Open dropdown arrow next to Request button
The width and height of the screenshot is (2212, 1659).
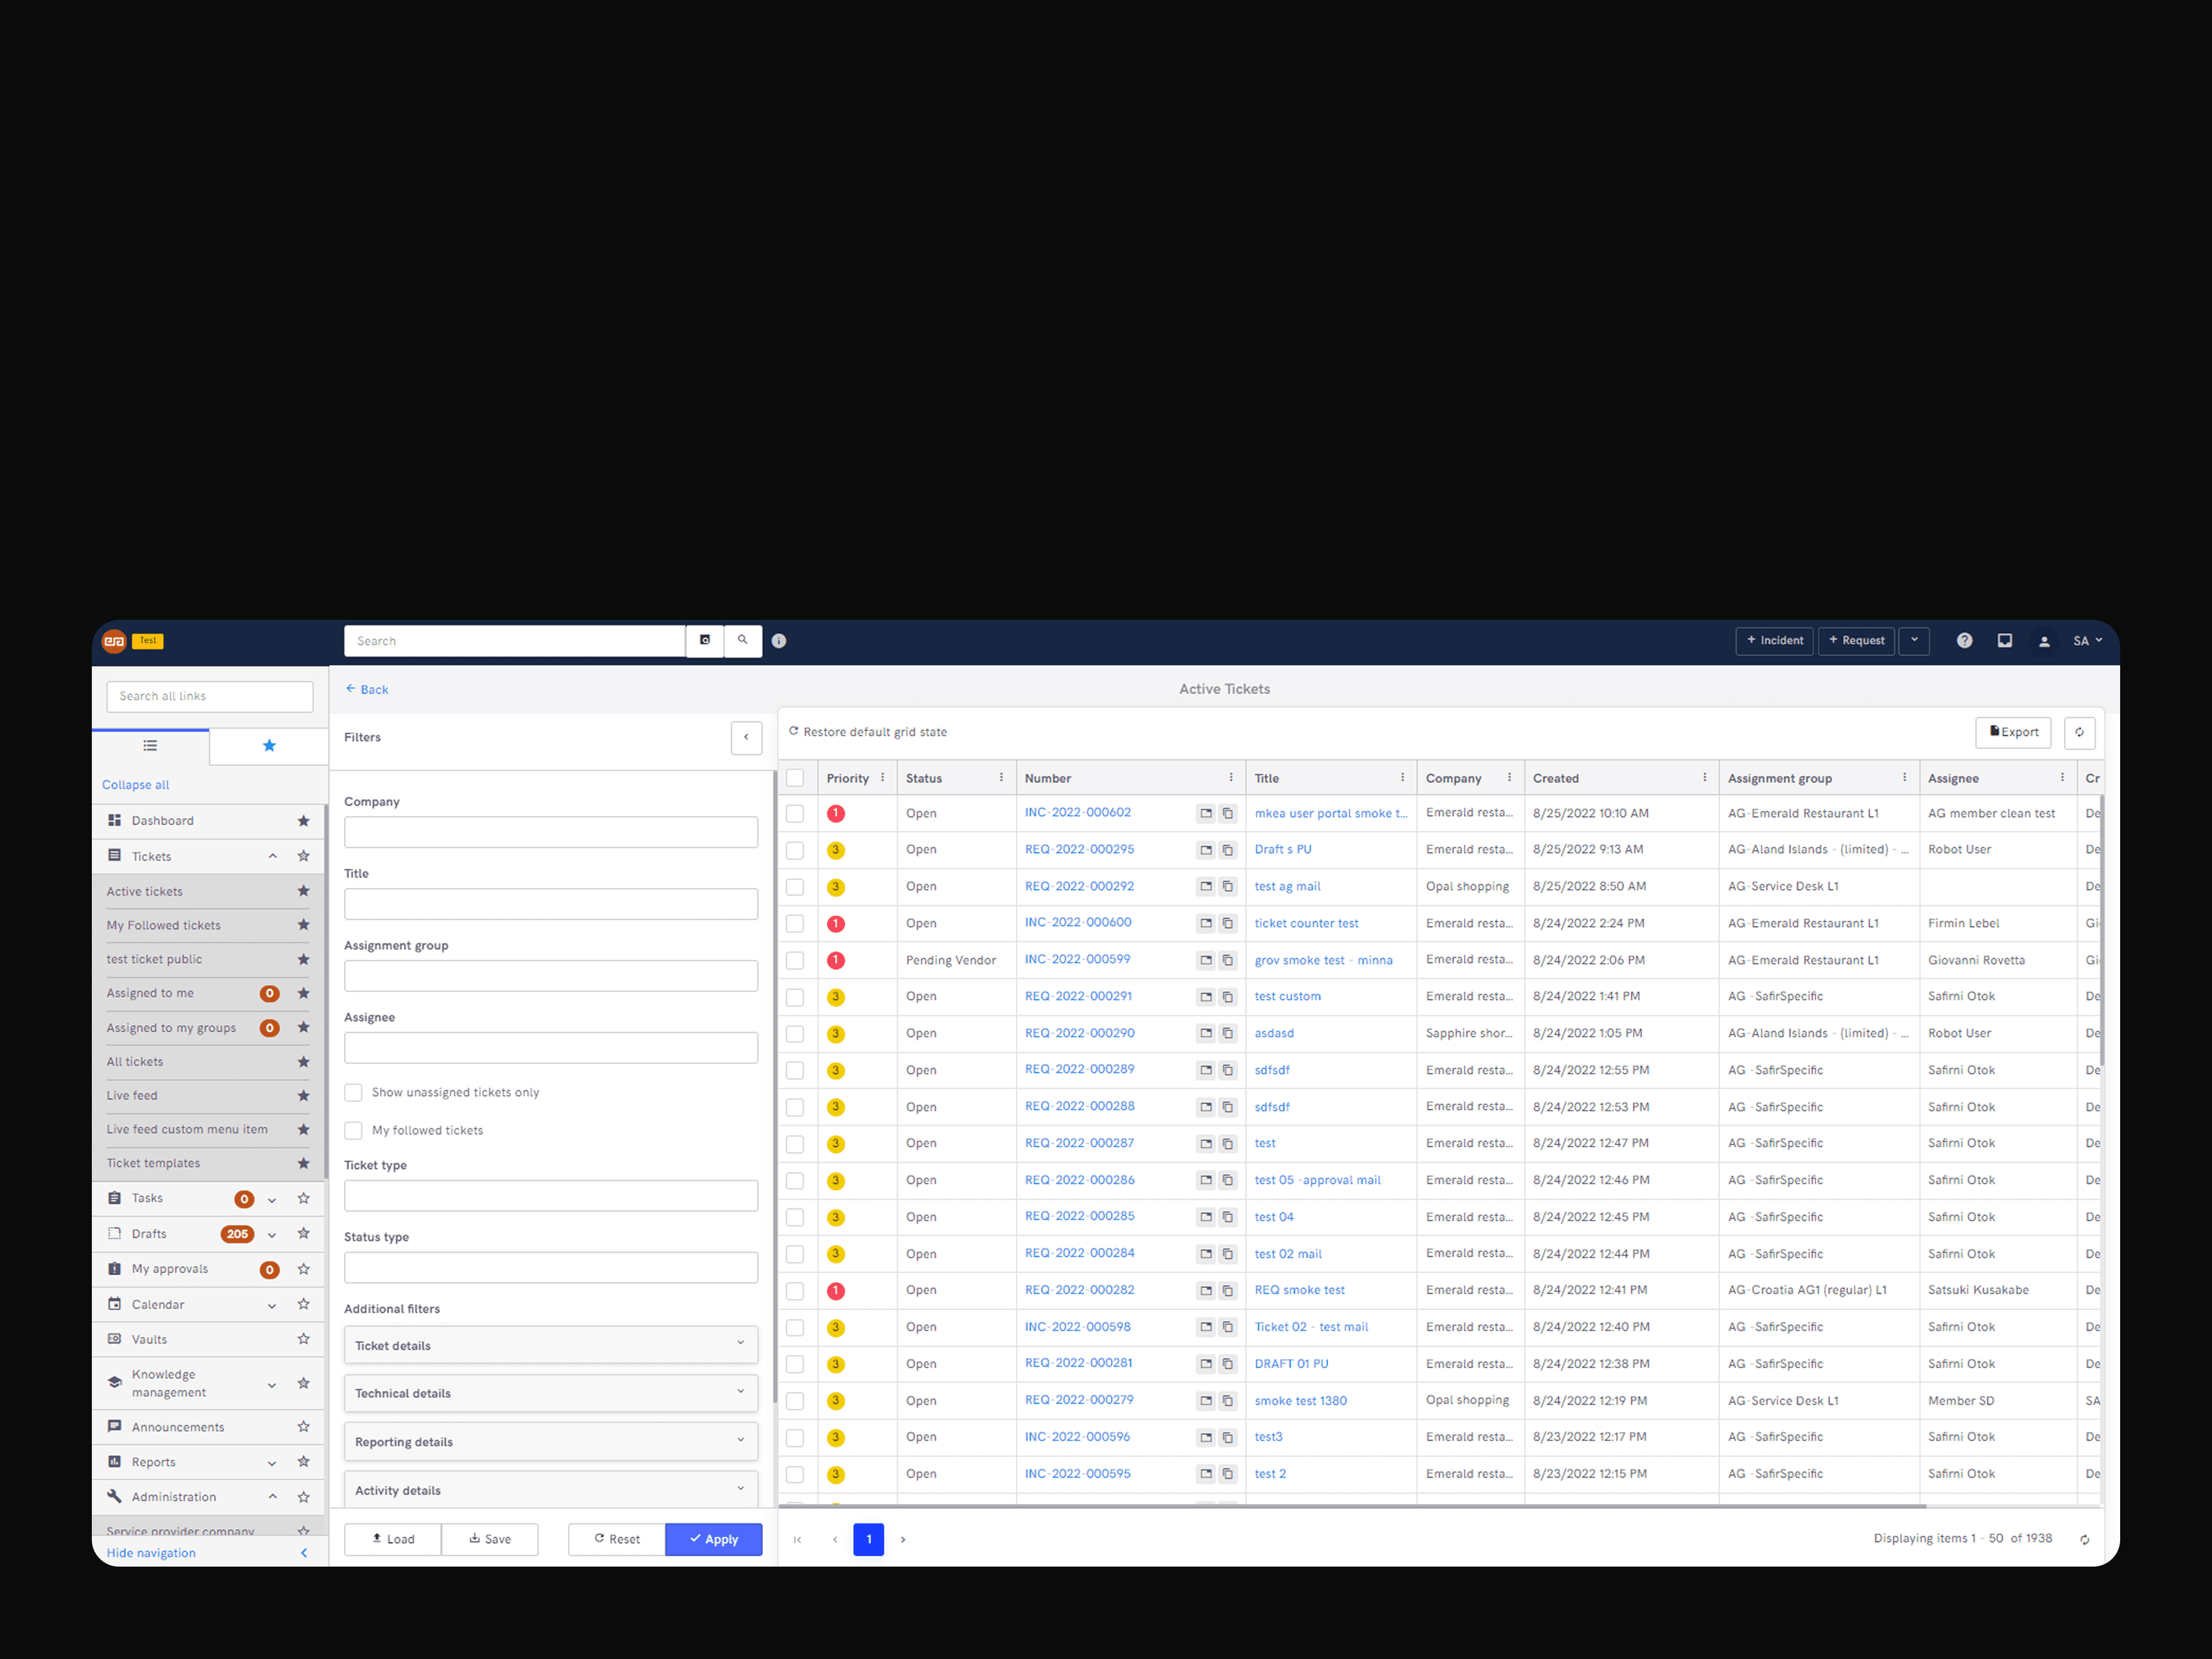click(x=1914, y=641)
